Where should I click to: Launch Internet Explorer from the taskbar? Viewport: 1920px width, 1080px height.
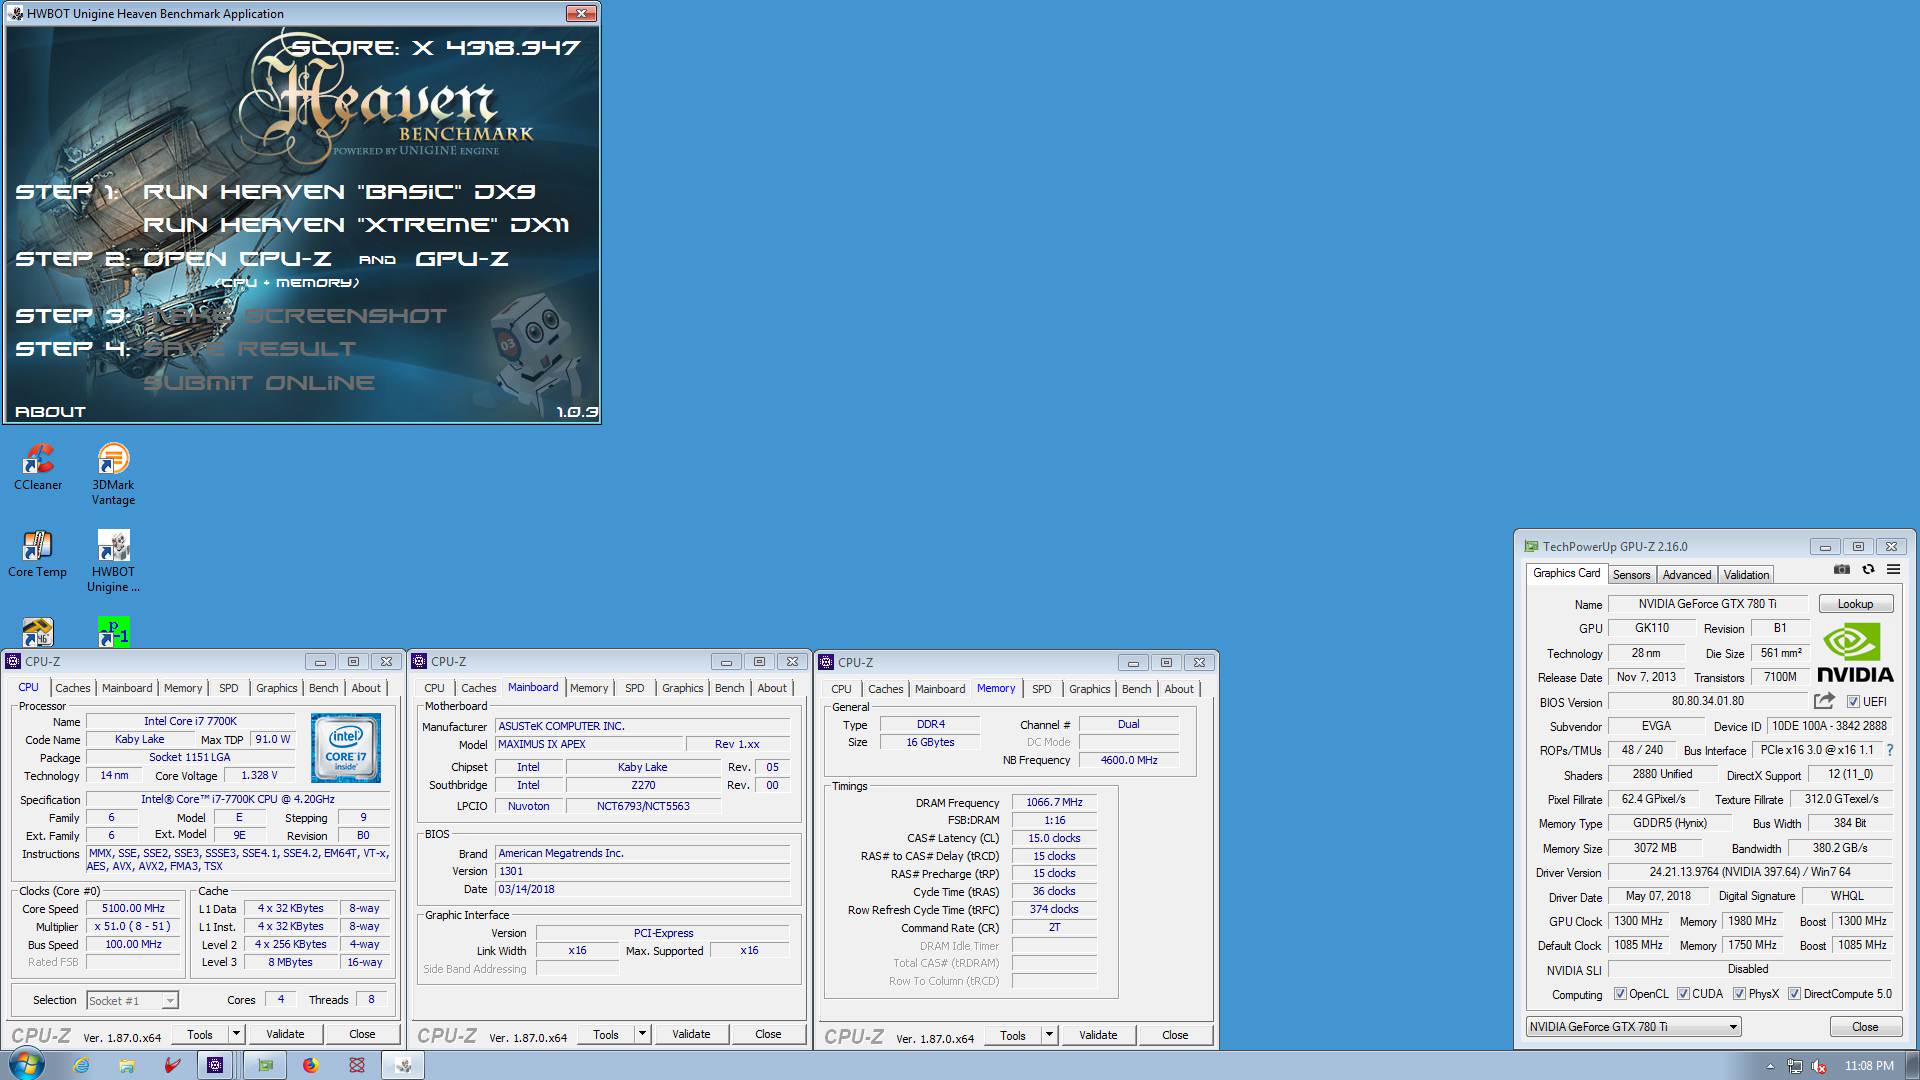tap(81, 1065)
